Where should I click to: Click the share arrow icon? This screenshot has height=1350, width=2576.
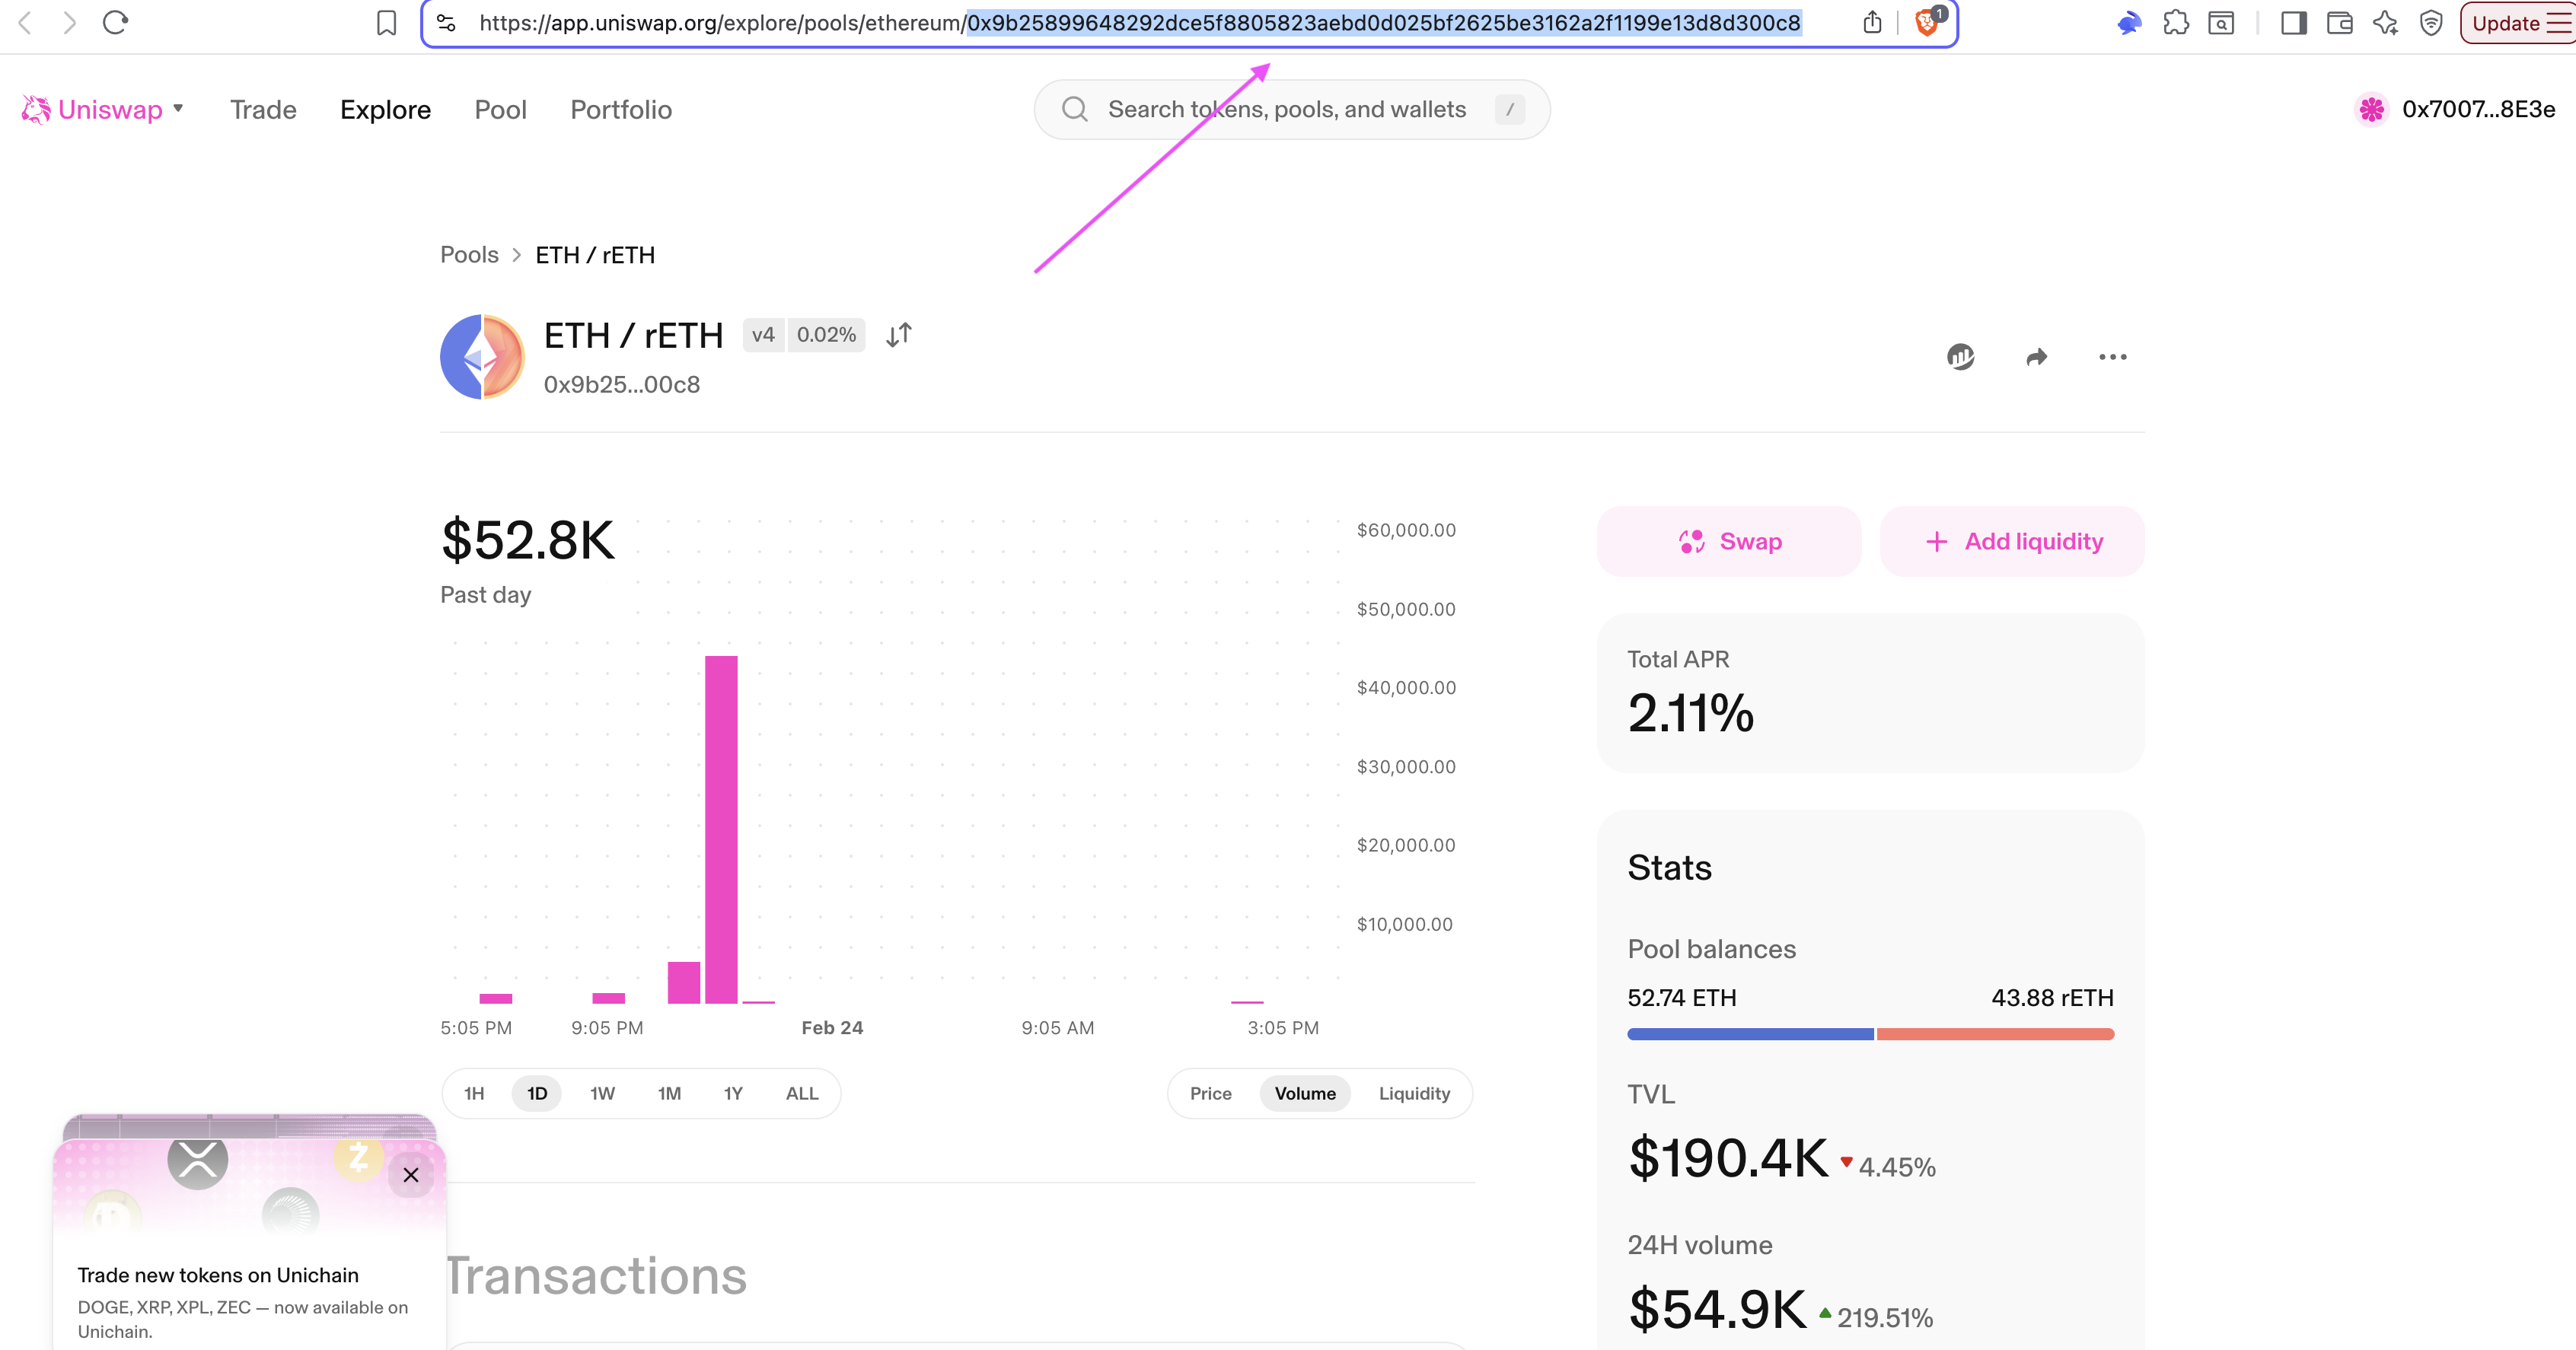[2036, 357]
